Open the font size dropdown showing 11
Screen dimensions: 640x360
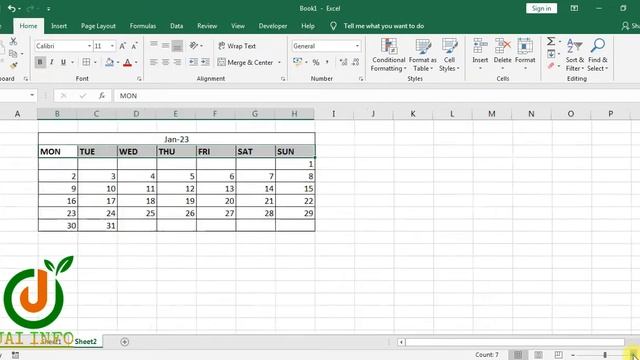click(112, 46)
